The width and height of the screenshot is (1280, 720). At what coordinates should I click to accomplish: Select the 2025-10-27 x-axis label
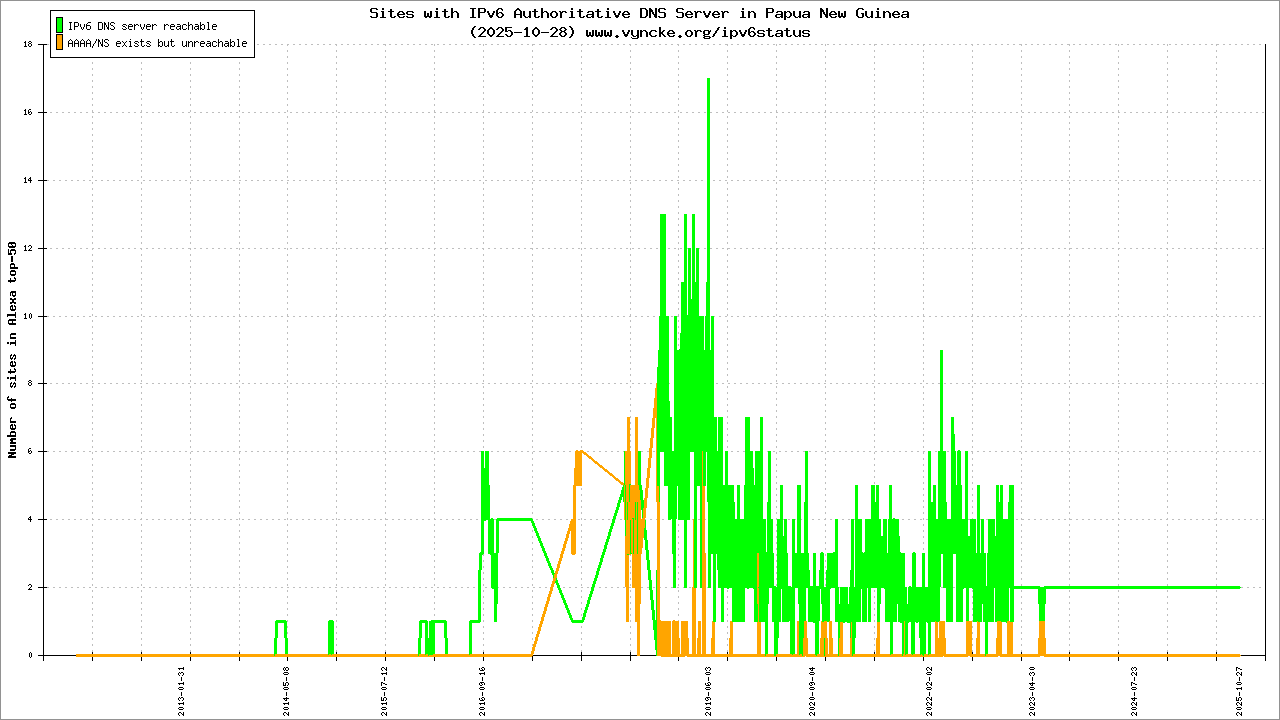pos(1238,691)
